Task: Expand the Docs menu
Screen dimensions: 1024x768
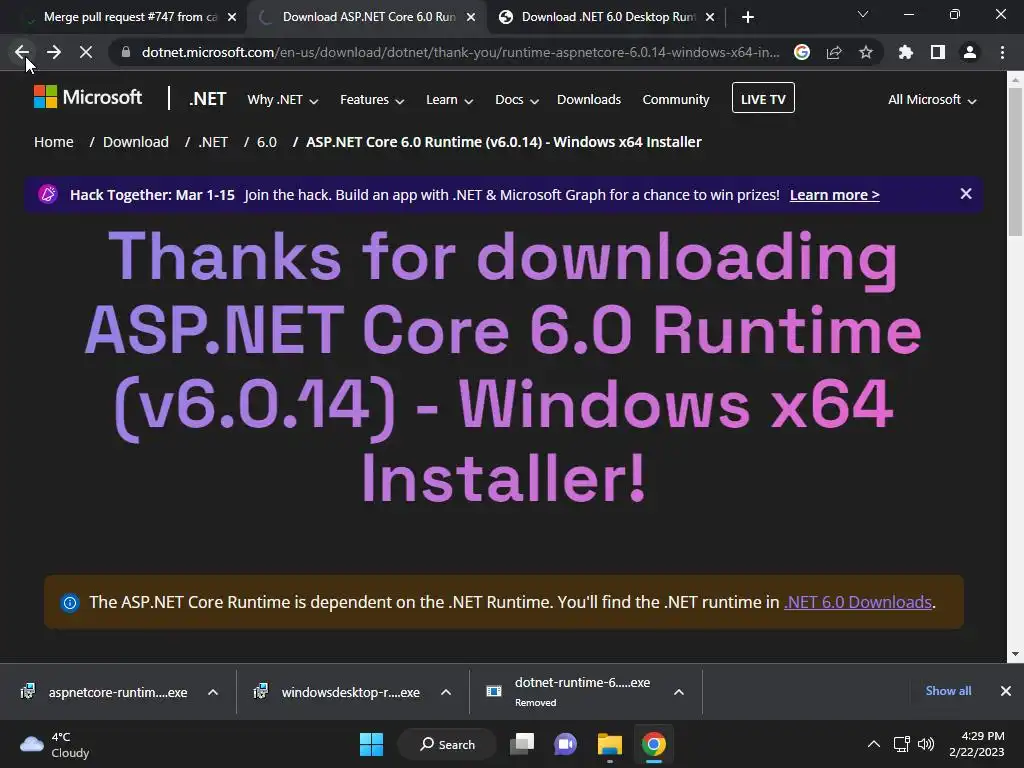Action: coord(517,100)
